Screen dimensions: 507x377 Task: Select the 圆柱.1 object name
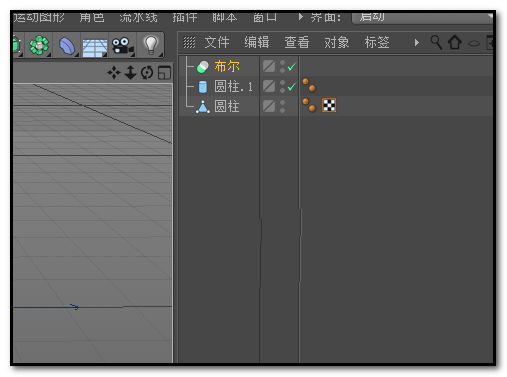[x=233, y=87]
